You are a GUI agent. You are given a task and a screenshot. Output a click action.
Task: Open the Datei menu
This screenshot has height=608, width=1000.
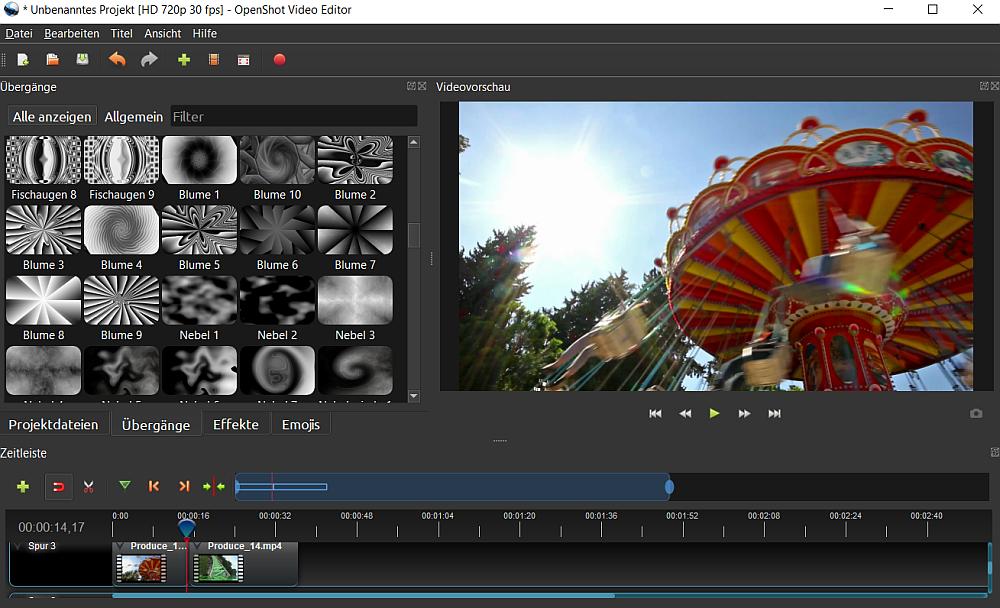18,33
